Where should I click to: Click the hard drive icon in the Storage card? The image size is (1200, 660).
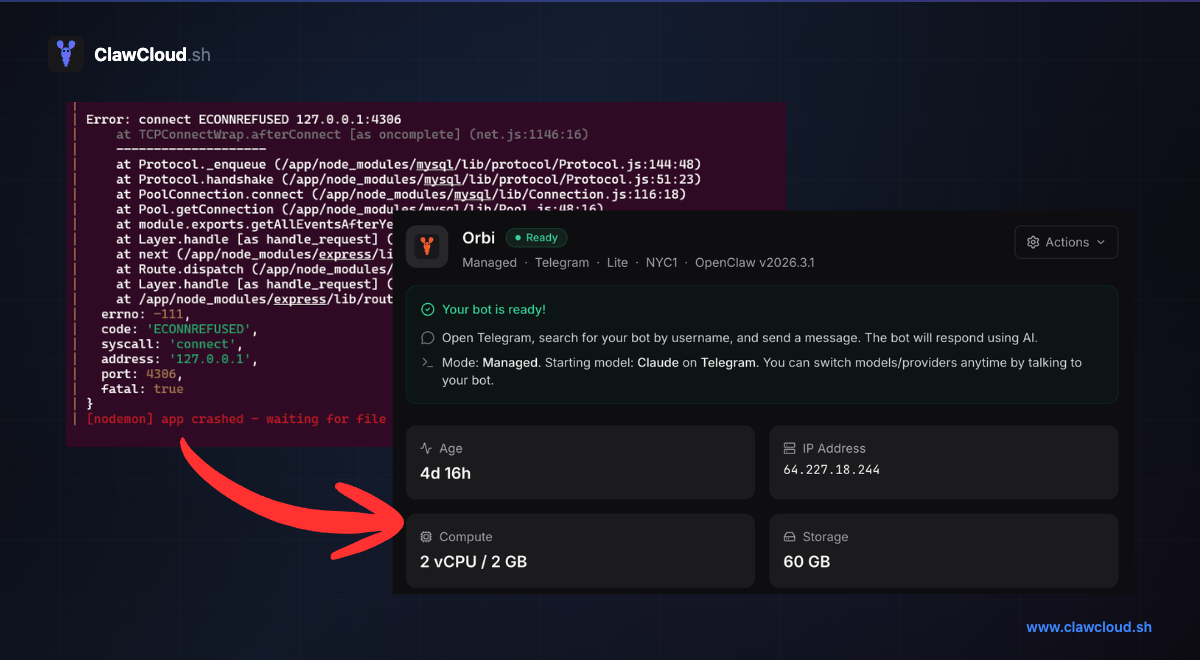coord(789,536)
